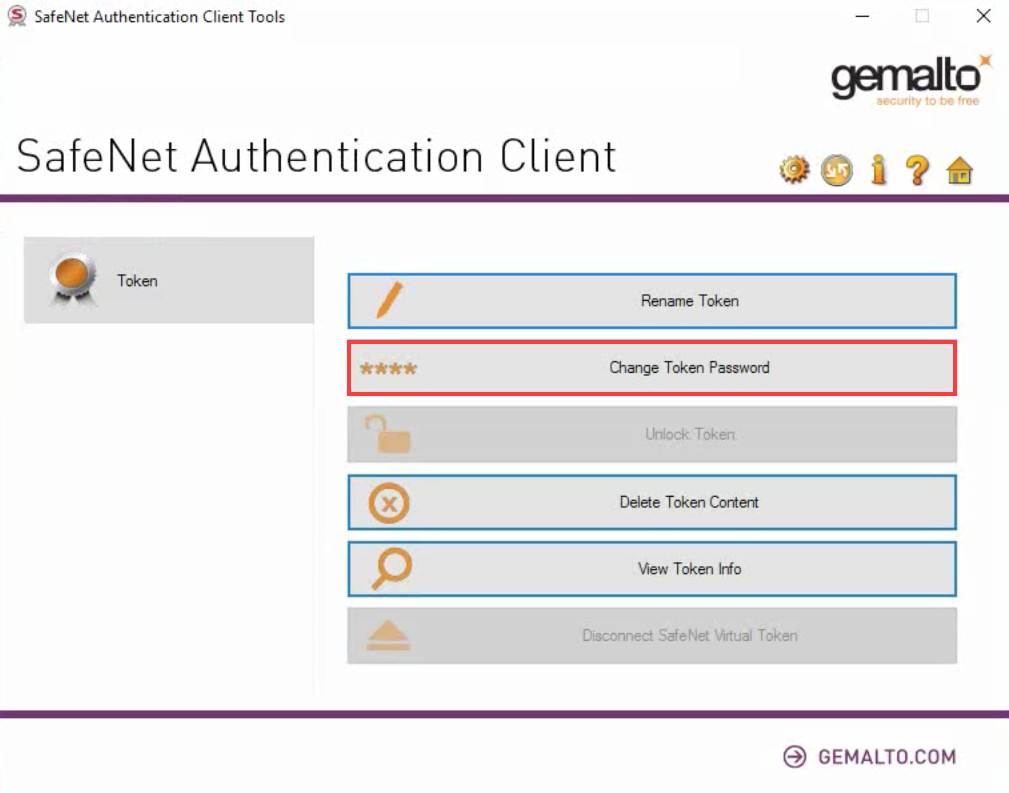Click the pencil icon for Rename Token
This screenshot has width=1009, height=793.
click(x=388, y=301)
